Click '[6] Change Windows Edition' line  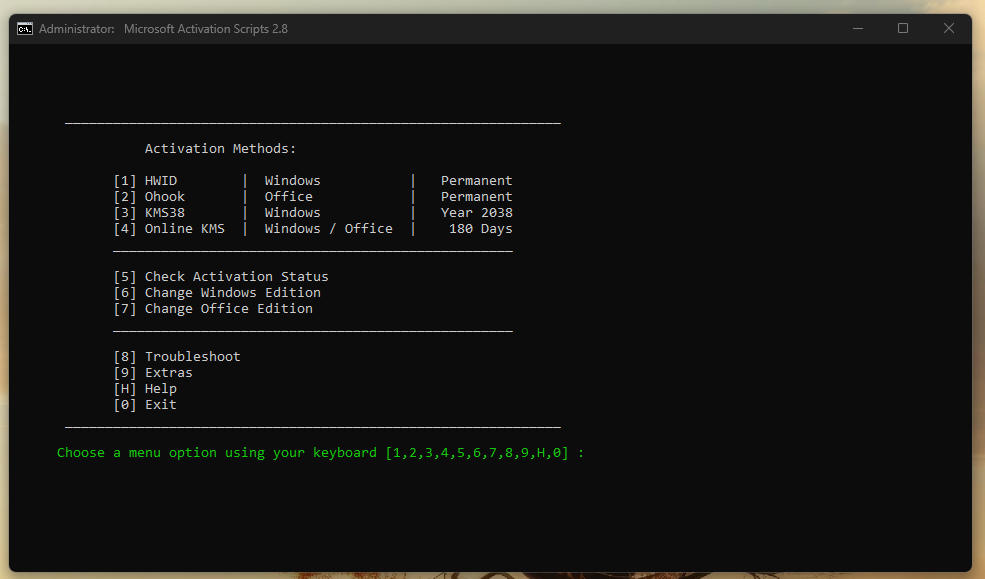217,293
